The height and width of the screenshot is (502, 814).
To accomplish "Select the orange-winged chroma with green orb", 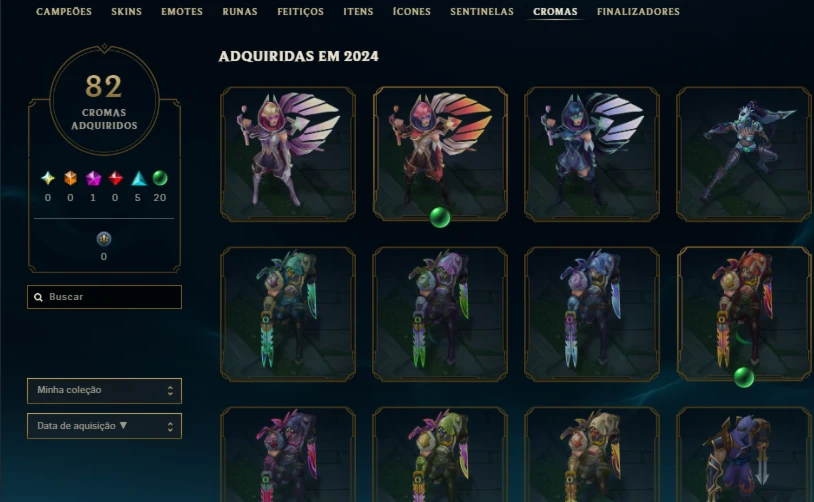I will pos(440,154).
